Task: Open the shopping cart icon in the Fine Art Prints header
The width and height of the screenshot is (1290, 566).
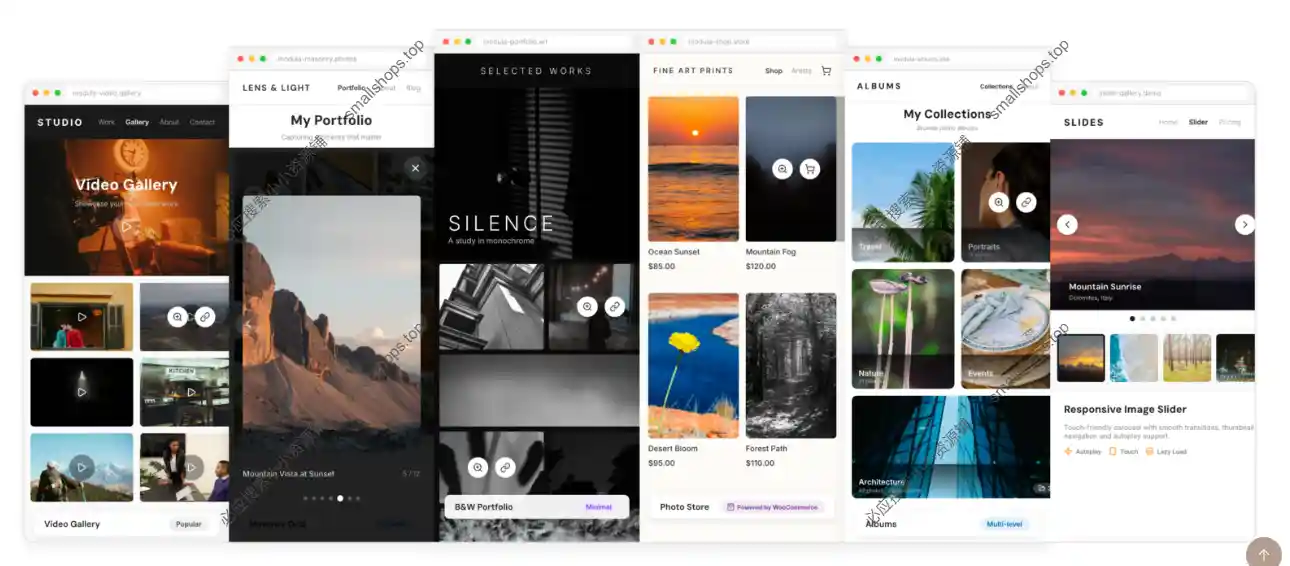Action: pyautogui.click(x=826, y=71)
